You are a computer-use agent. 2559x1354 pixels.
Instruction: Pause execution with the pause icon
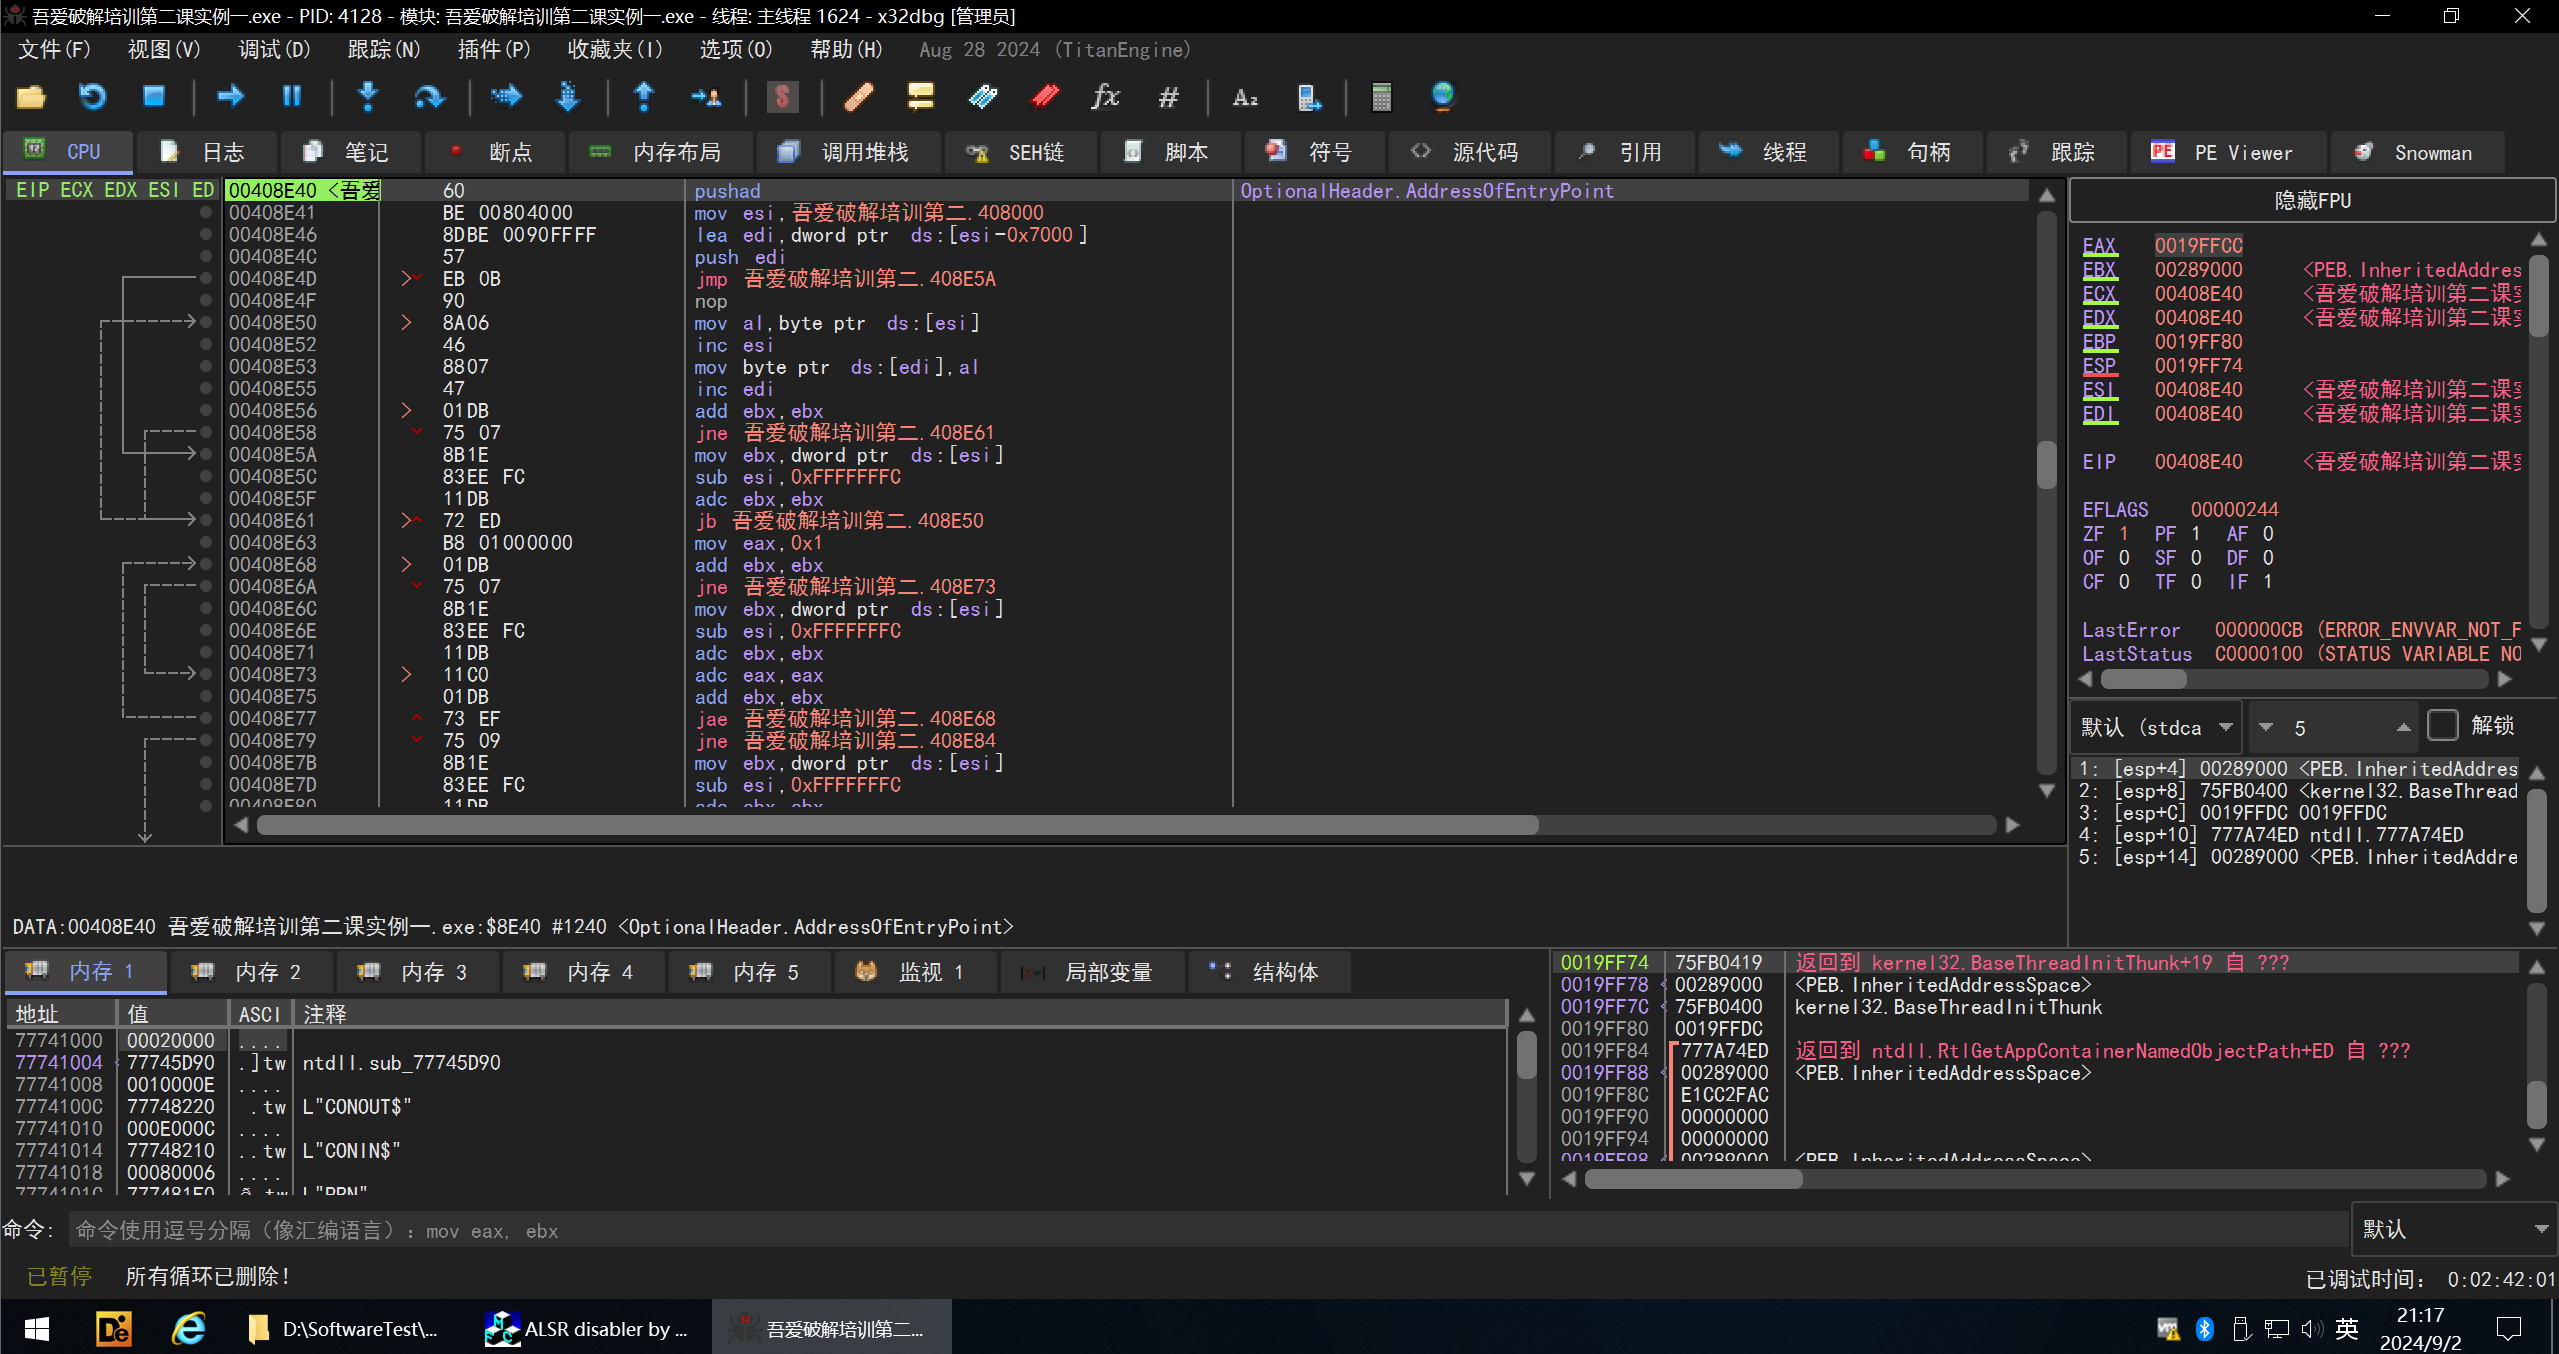[292, 97]
